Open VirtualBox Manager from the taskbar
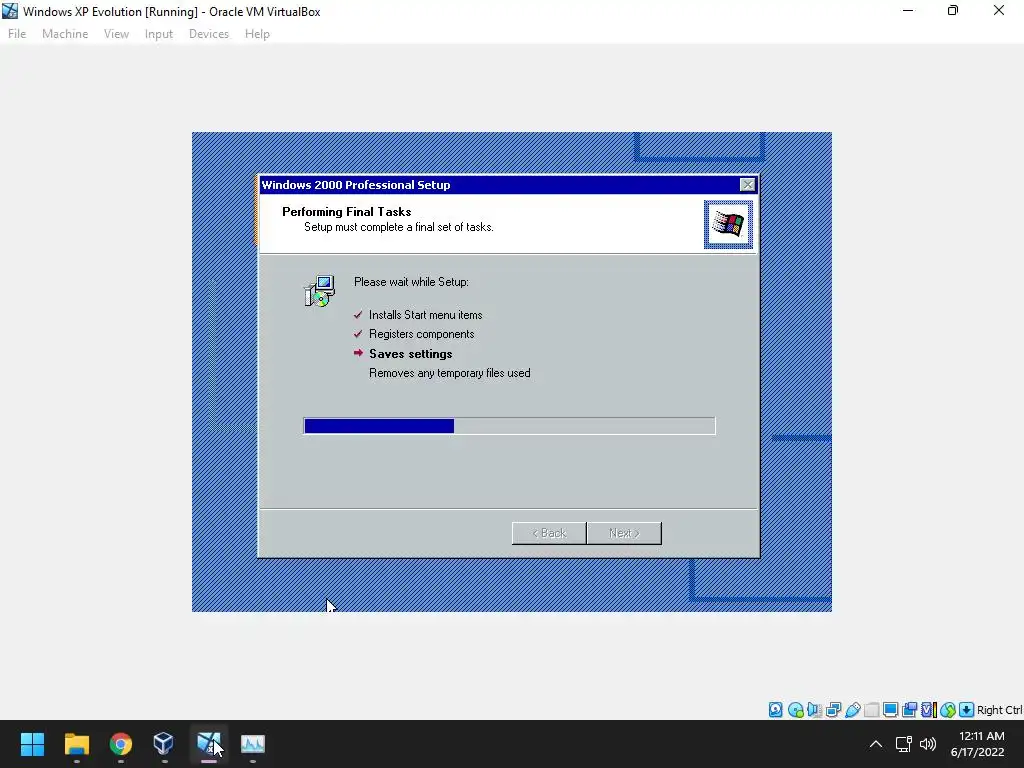 (x=164, y=744)
